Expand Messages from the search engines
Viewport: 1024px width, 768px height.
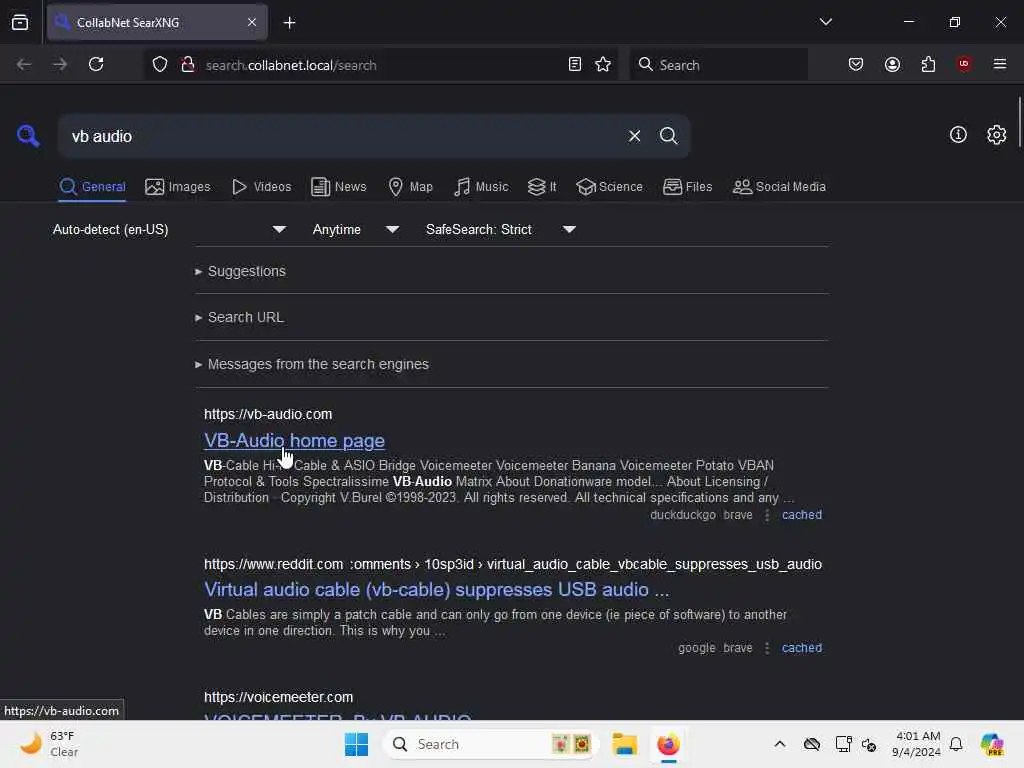pyautogui.click(x=312, y=364)
